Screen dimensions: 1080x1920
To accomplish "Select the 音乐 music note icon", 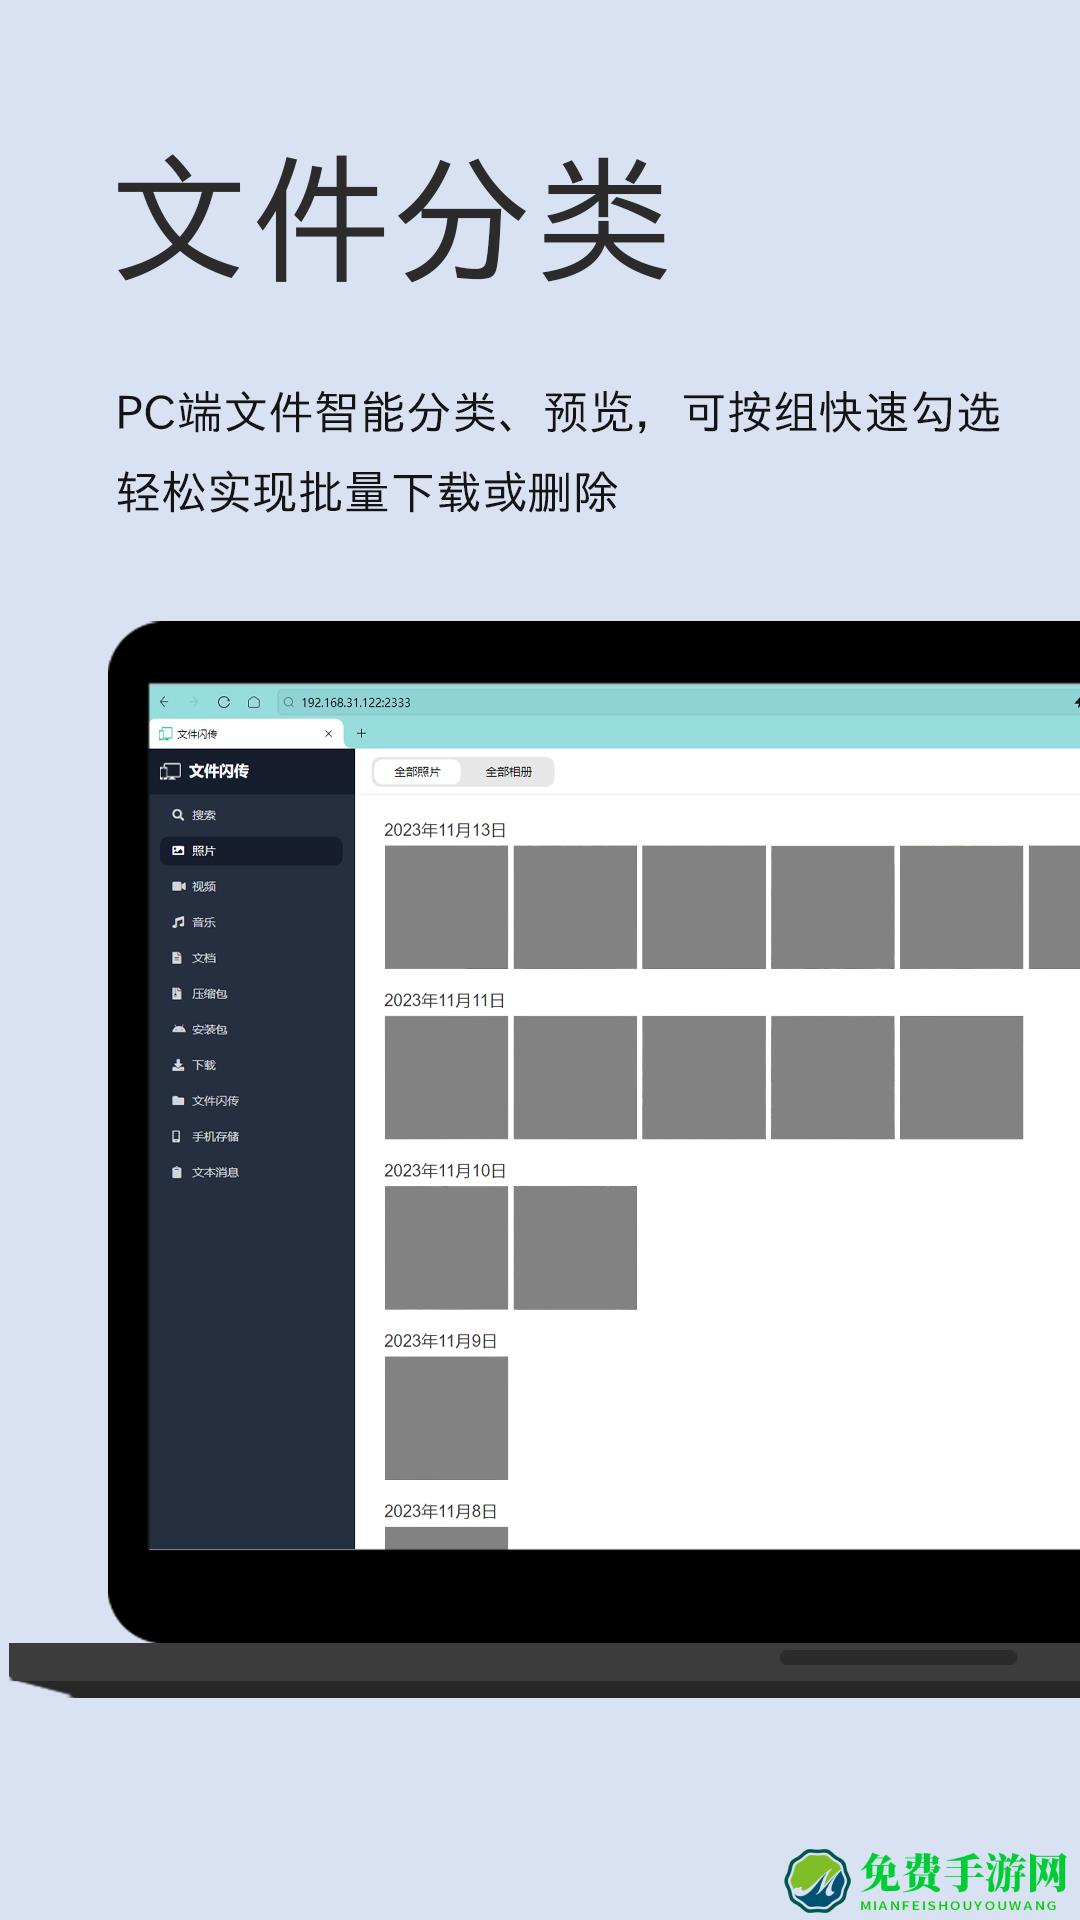I will 178,922.
